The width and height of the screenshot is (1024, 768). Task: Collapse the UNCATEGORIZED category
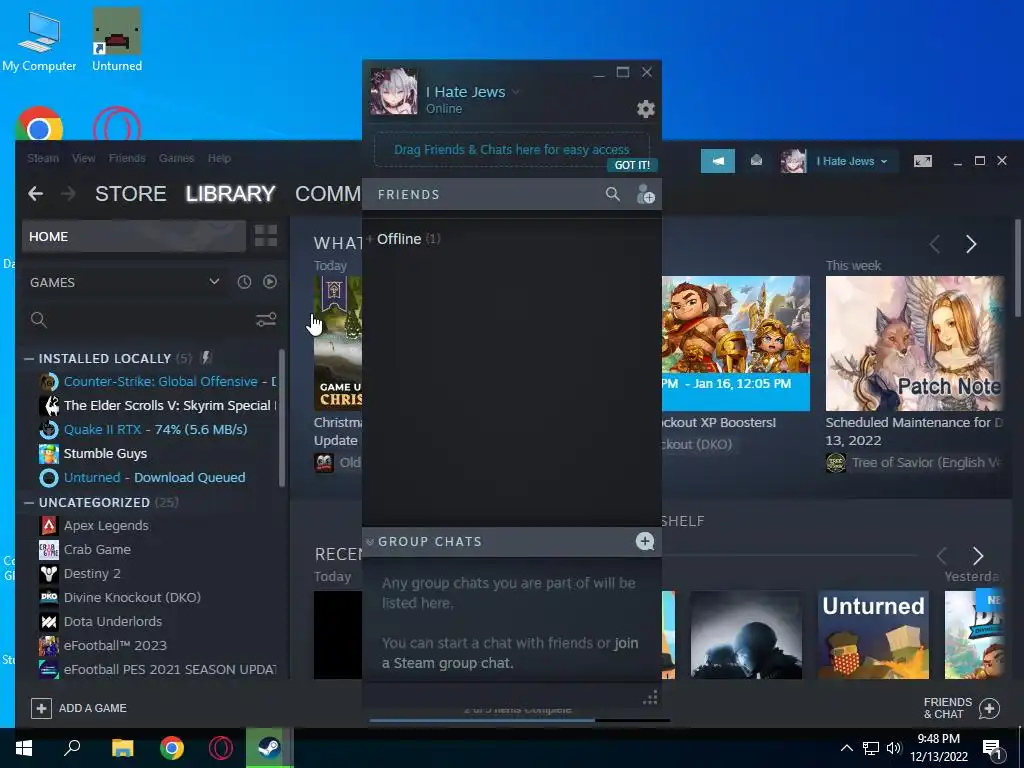(29, 502)
